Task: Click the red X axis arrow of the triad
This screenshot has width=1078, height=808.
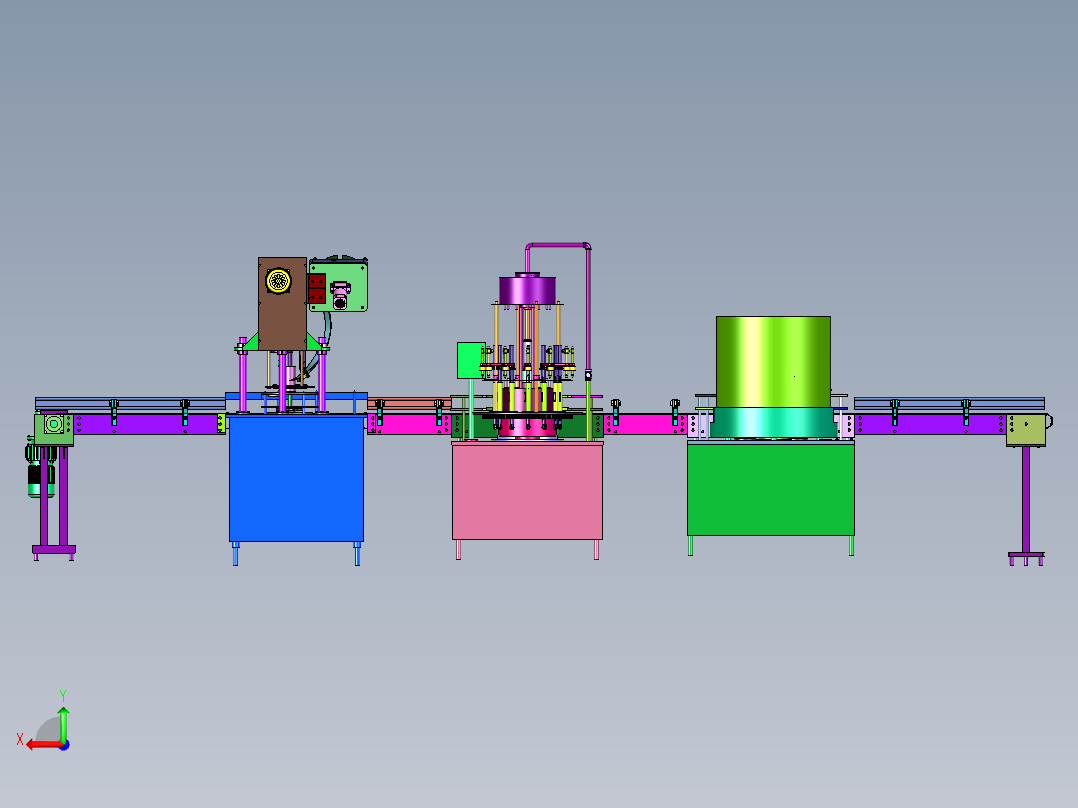Action: pyautogui.click(x=43, y=745)
